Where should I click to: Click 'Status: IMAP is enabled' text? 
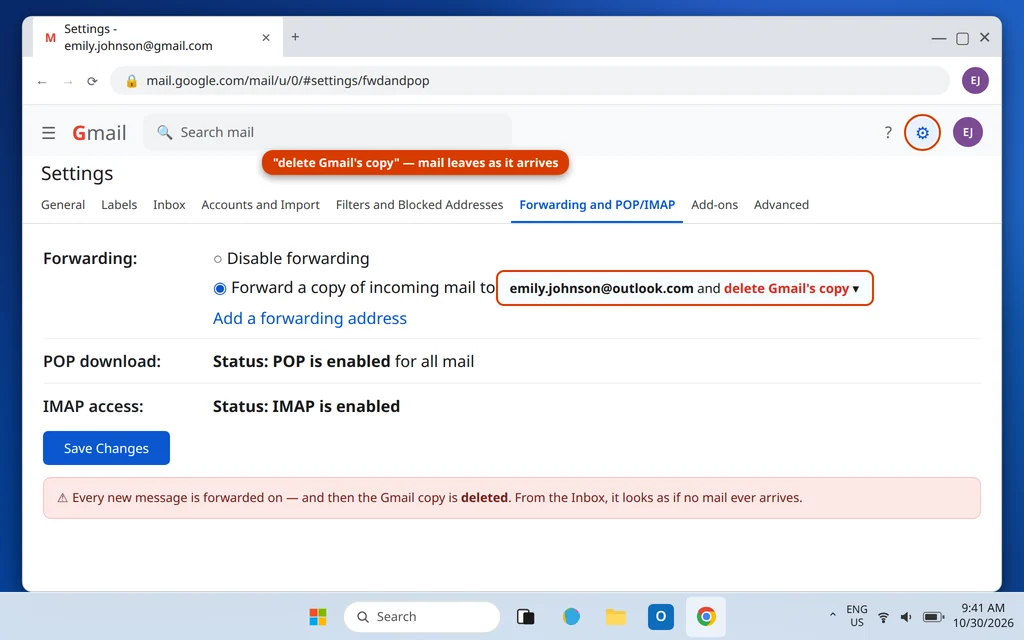click(x=306, y=406)
